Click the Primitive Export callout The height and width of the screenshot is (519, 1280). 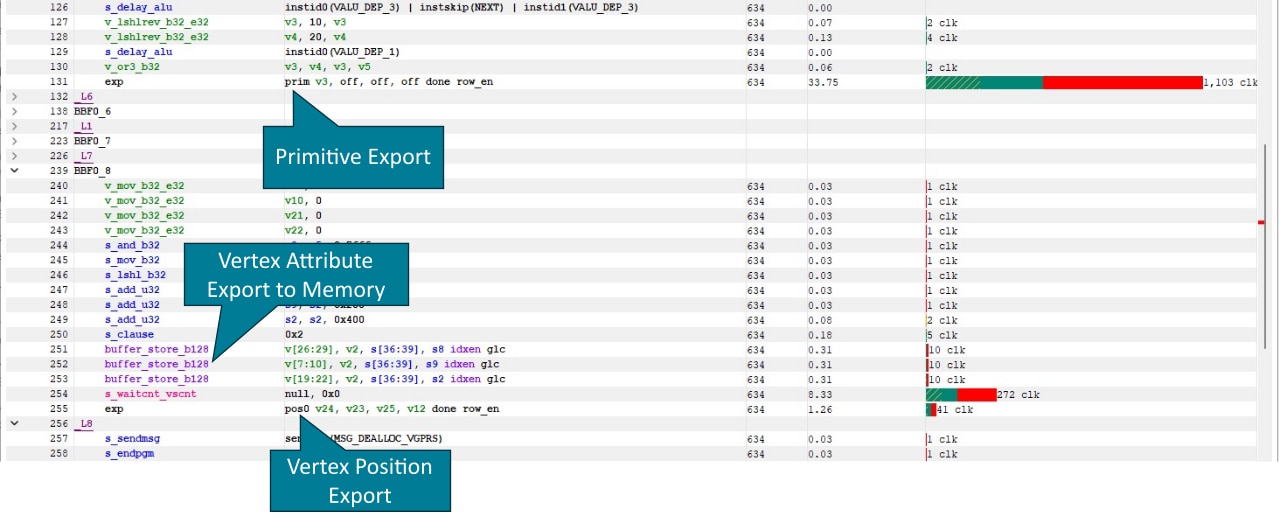pyautogui.click(x=352, y=157)
